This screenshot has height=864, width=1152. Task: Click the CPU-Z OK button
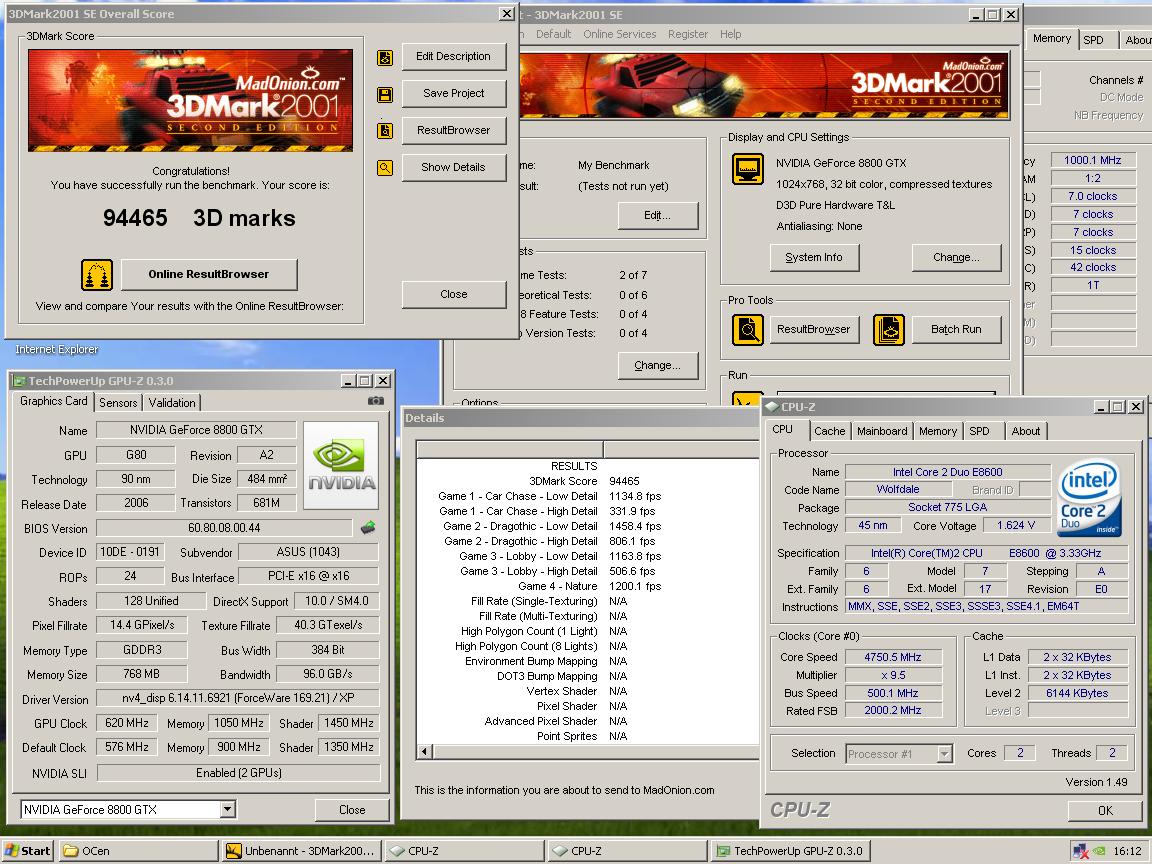(1105, 810)
